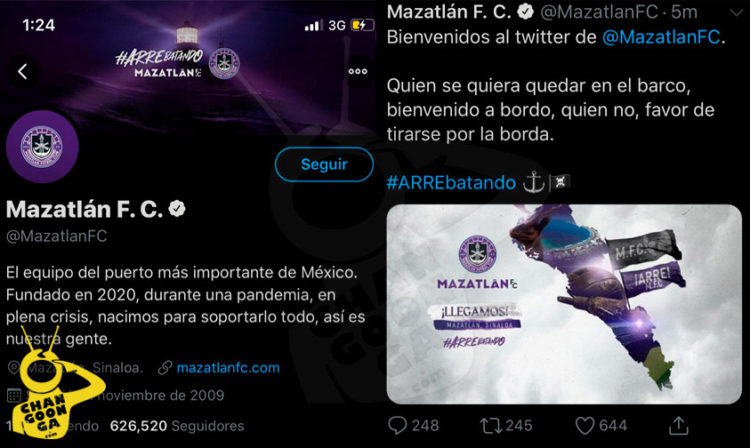Open the mazatlanfc.com website link
The height and width of the screenshot is (448, 750).
pyautogui.click(x=228, y=368)
